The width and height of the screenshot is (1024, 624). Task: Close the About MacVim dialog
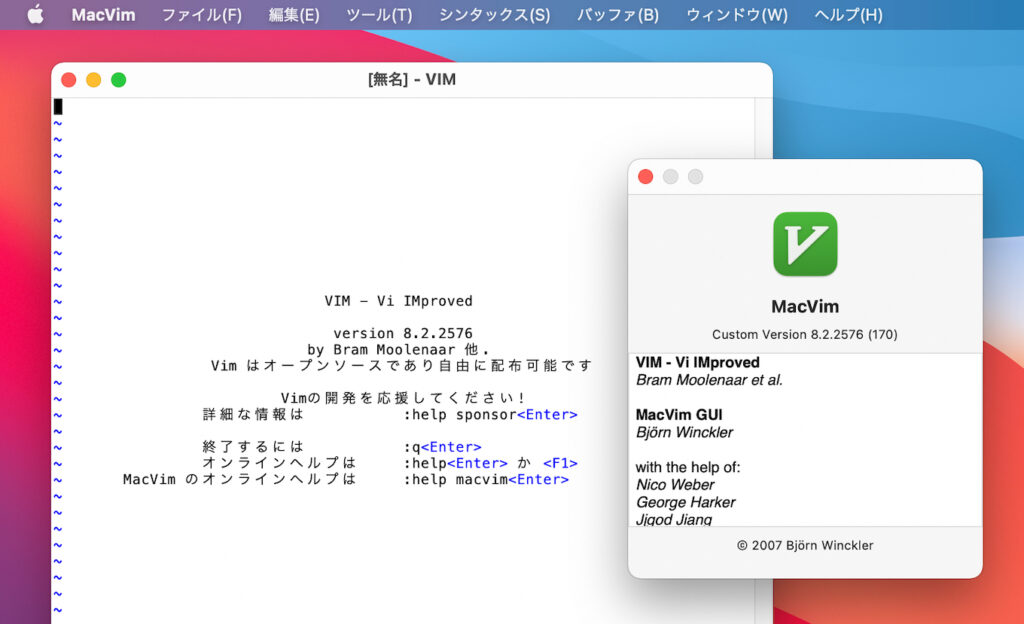pyautogui.click(x=646, y=177)
